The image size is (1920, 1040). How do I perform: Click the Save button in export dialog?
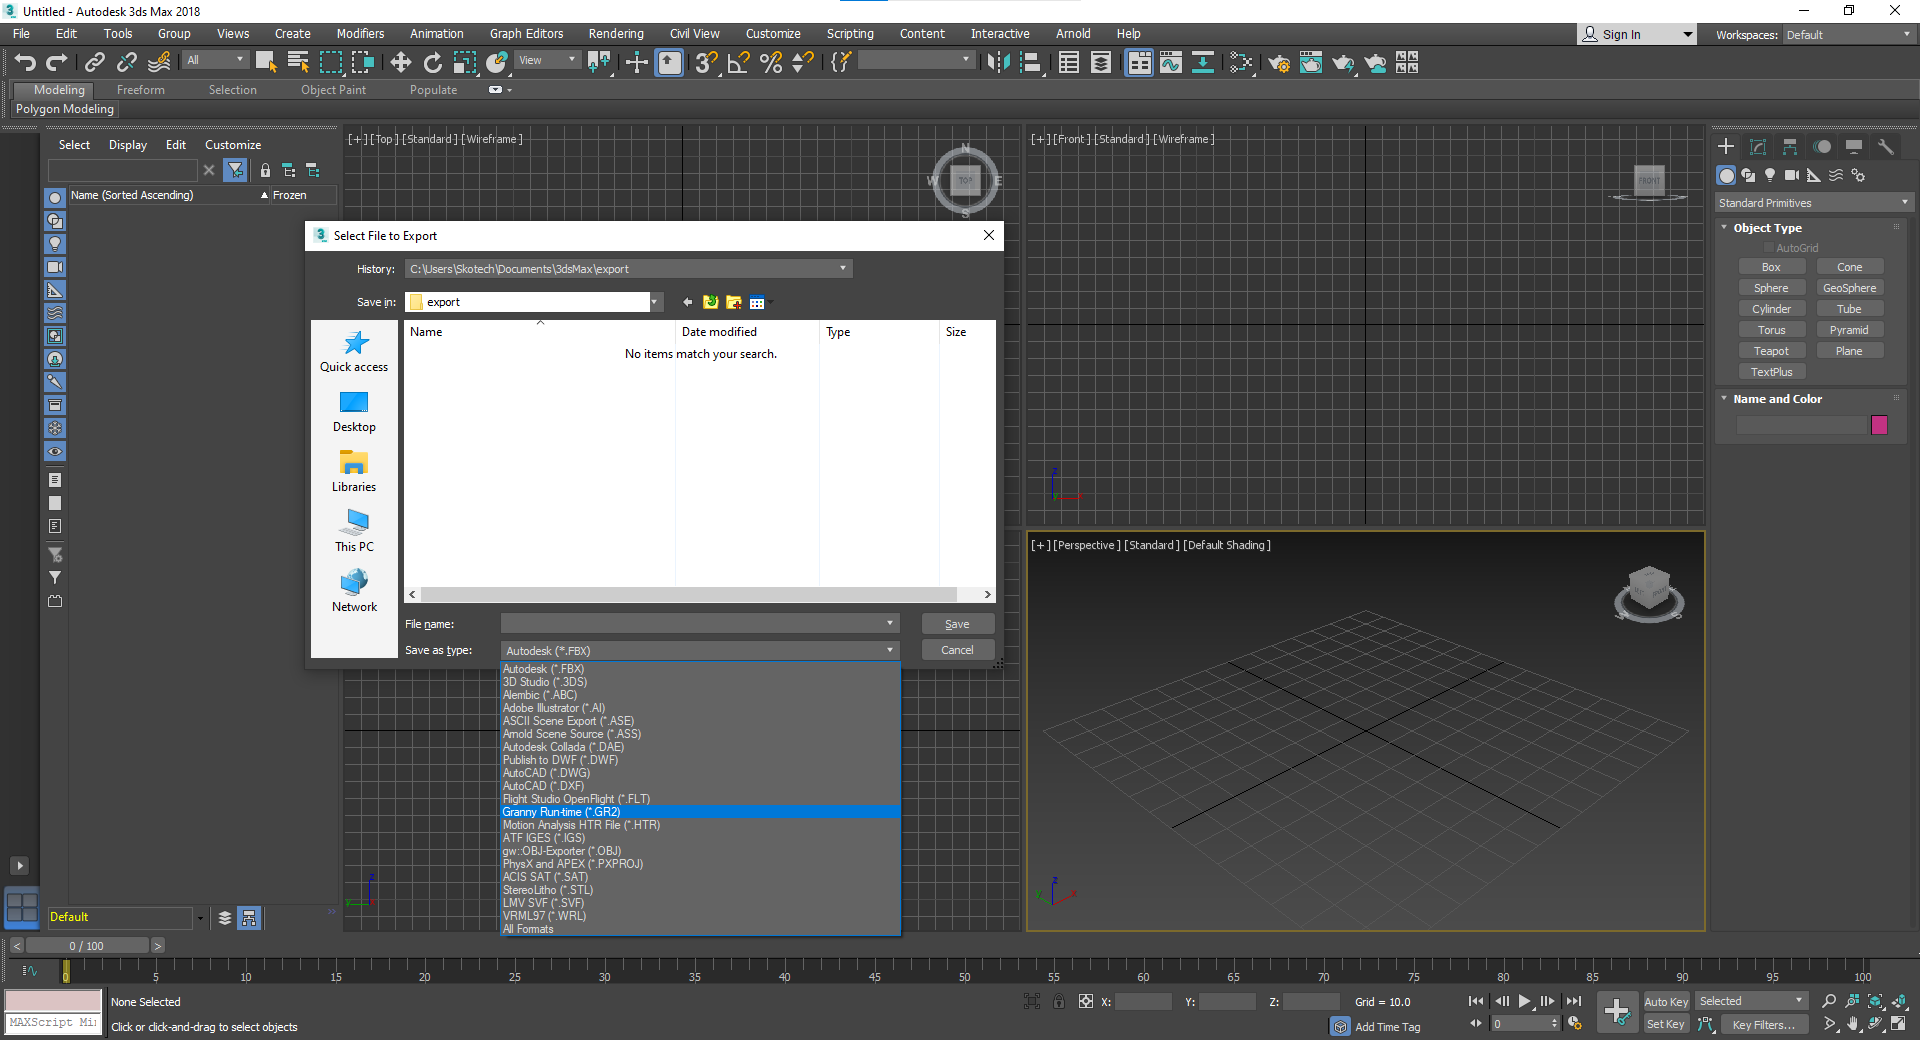[957, 624]
